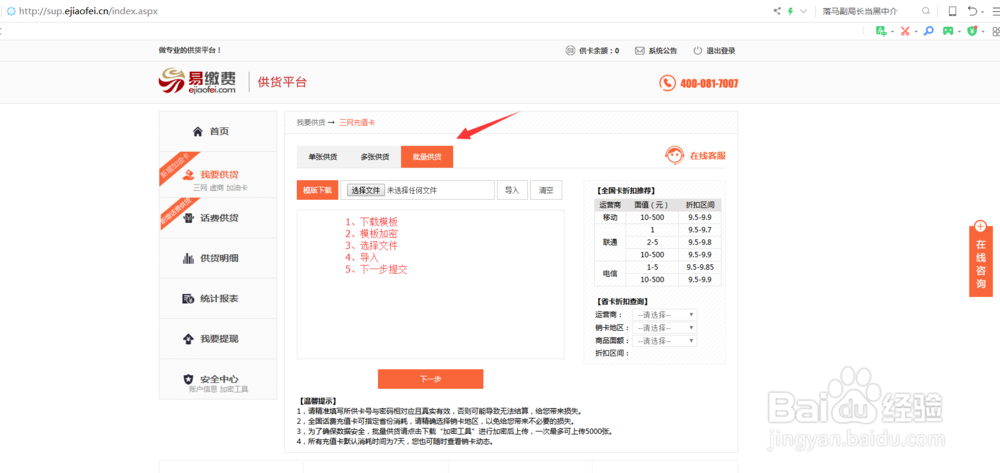This screenshot has width=1000, height=473.
Task: Click the envelope icon for 系统公告
Action: [x=639, y=50]
